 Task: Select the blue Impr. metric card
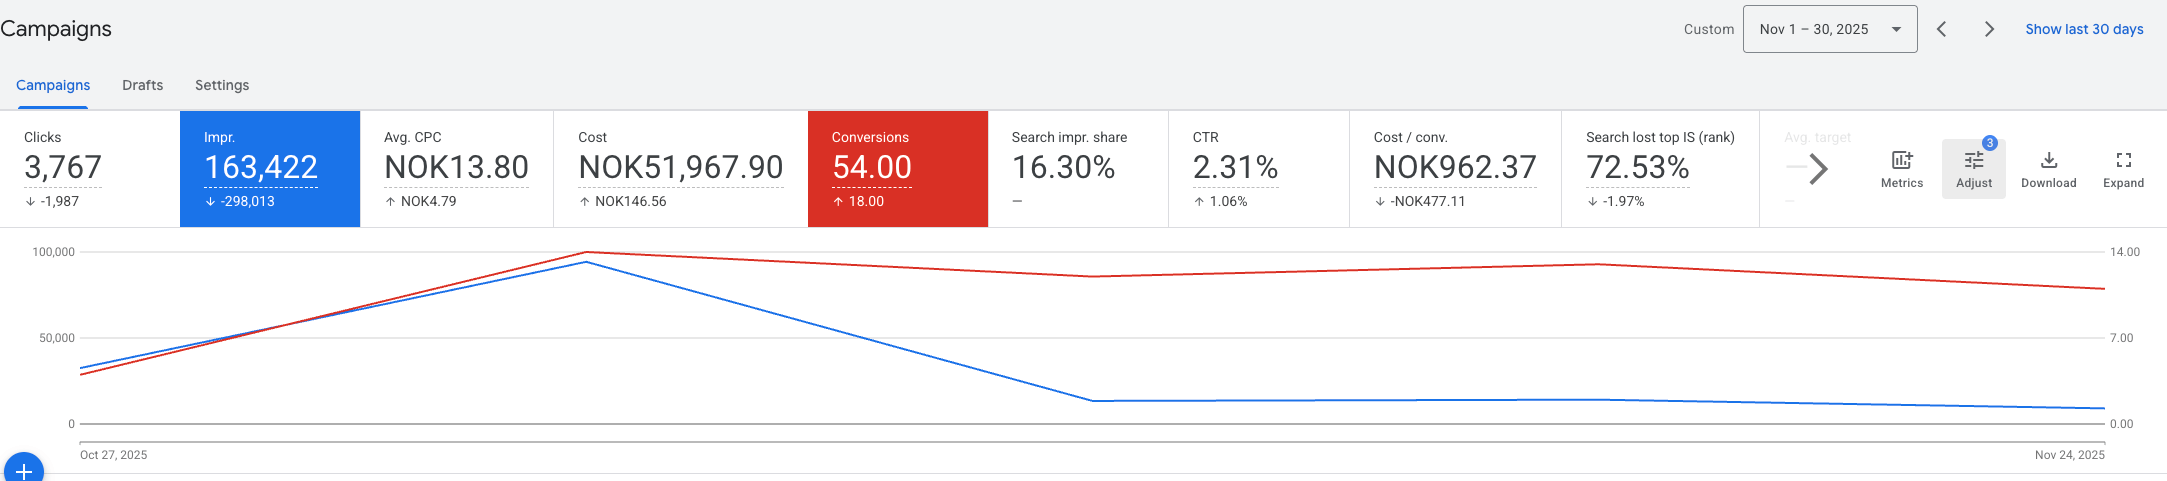[x=270, y=169]
